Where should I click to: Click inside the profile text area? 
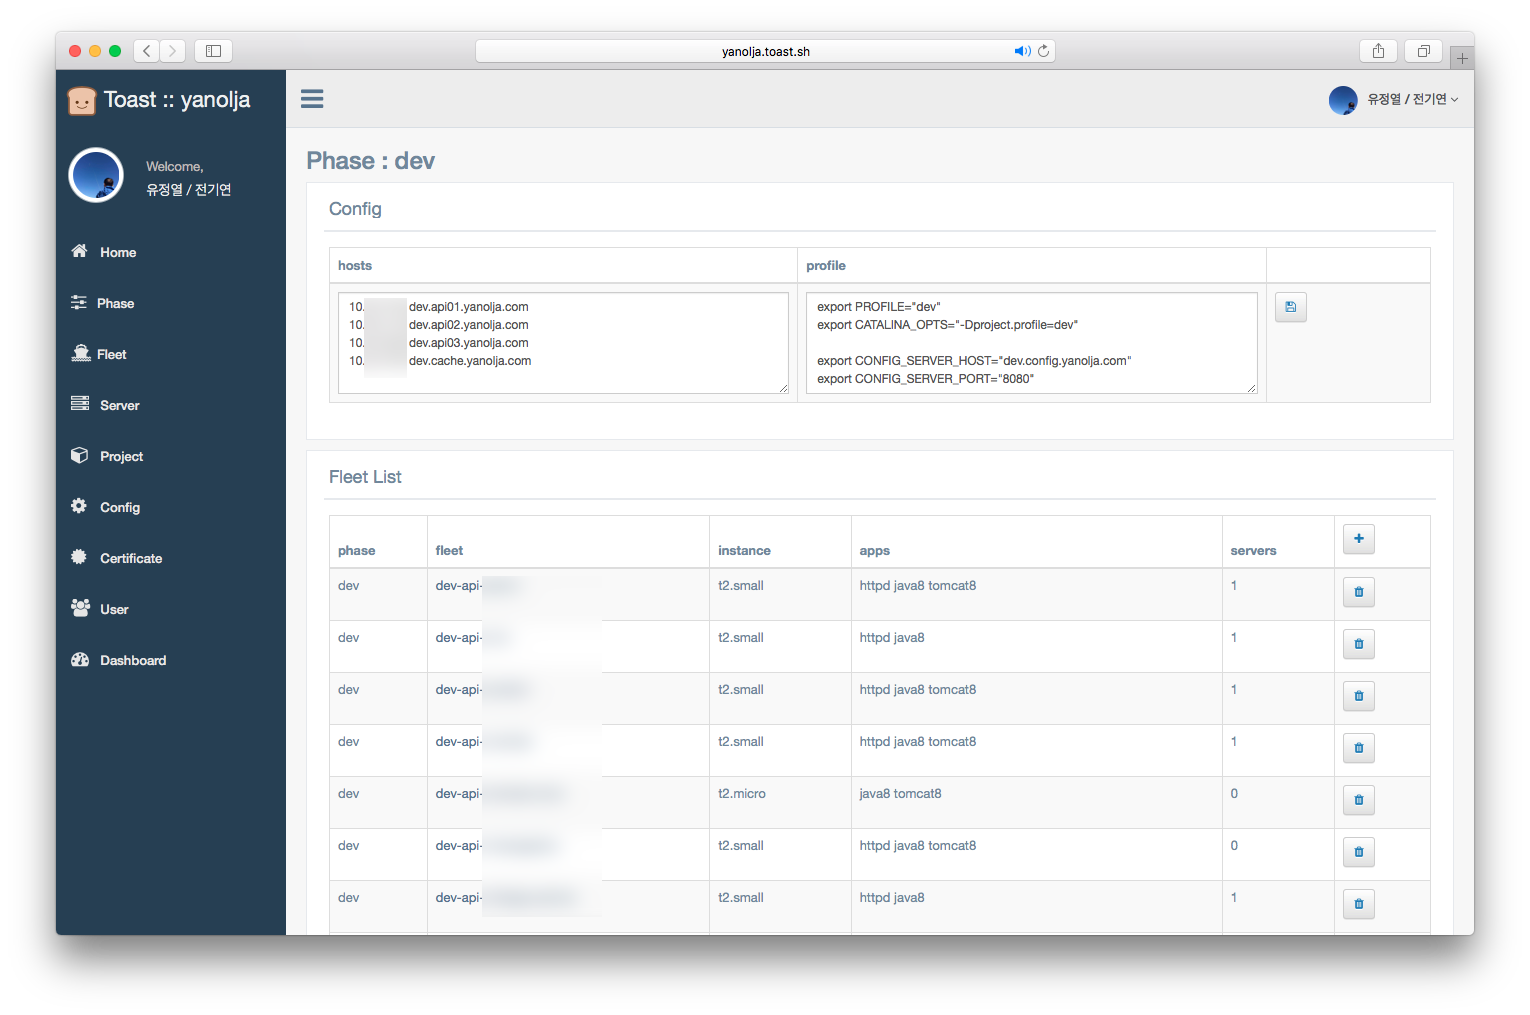(1031, 343)
